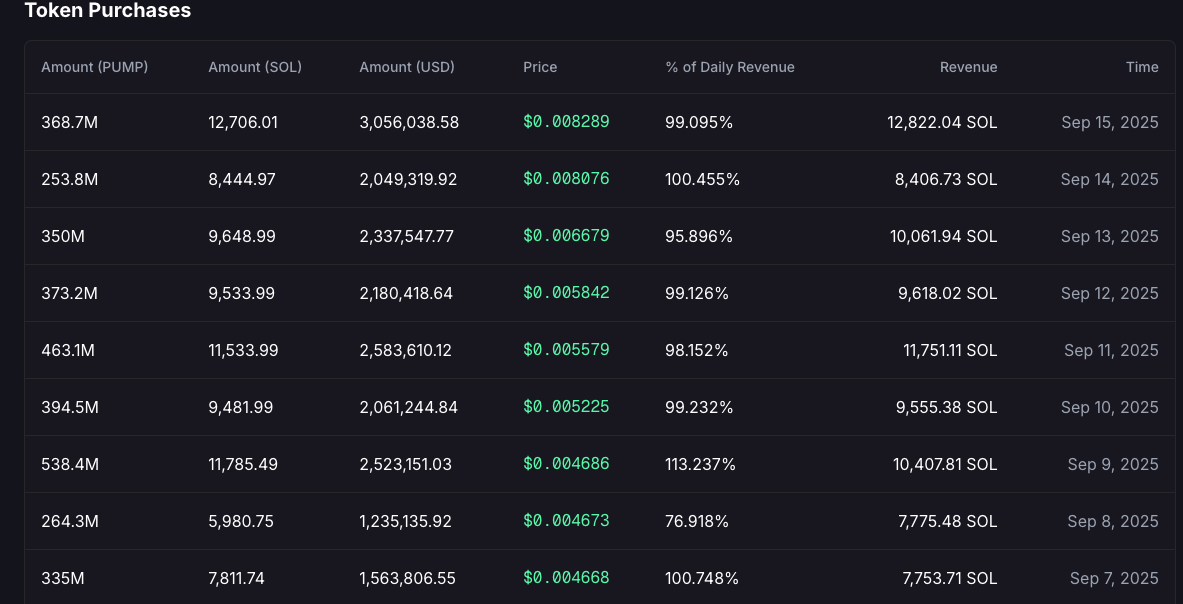This screenshot has height=604, width=1183.
Task: Select the Sep 8, 2025 date cell
Action: (x=1112, y=521)
